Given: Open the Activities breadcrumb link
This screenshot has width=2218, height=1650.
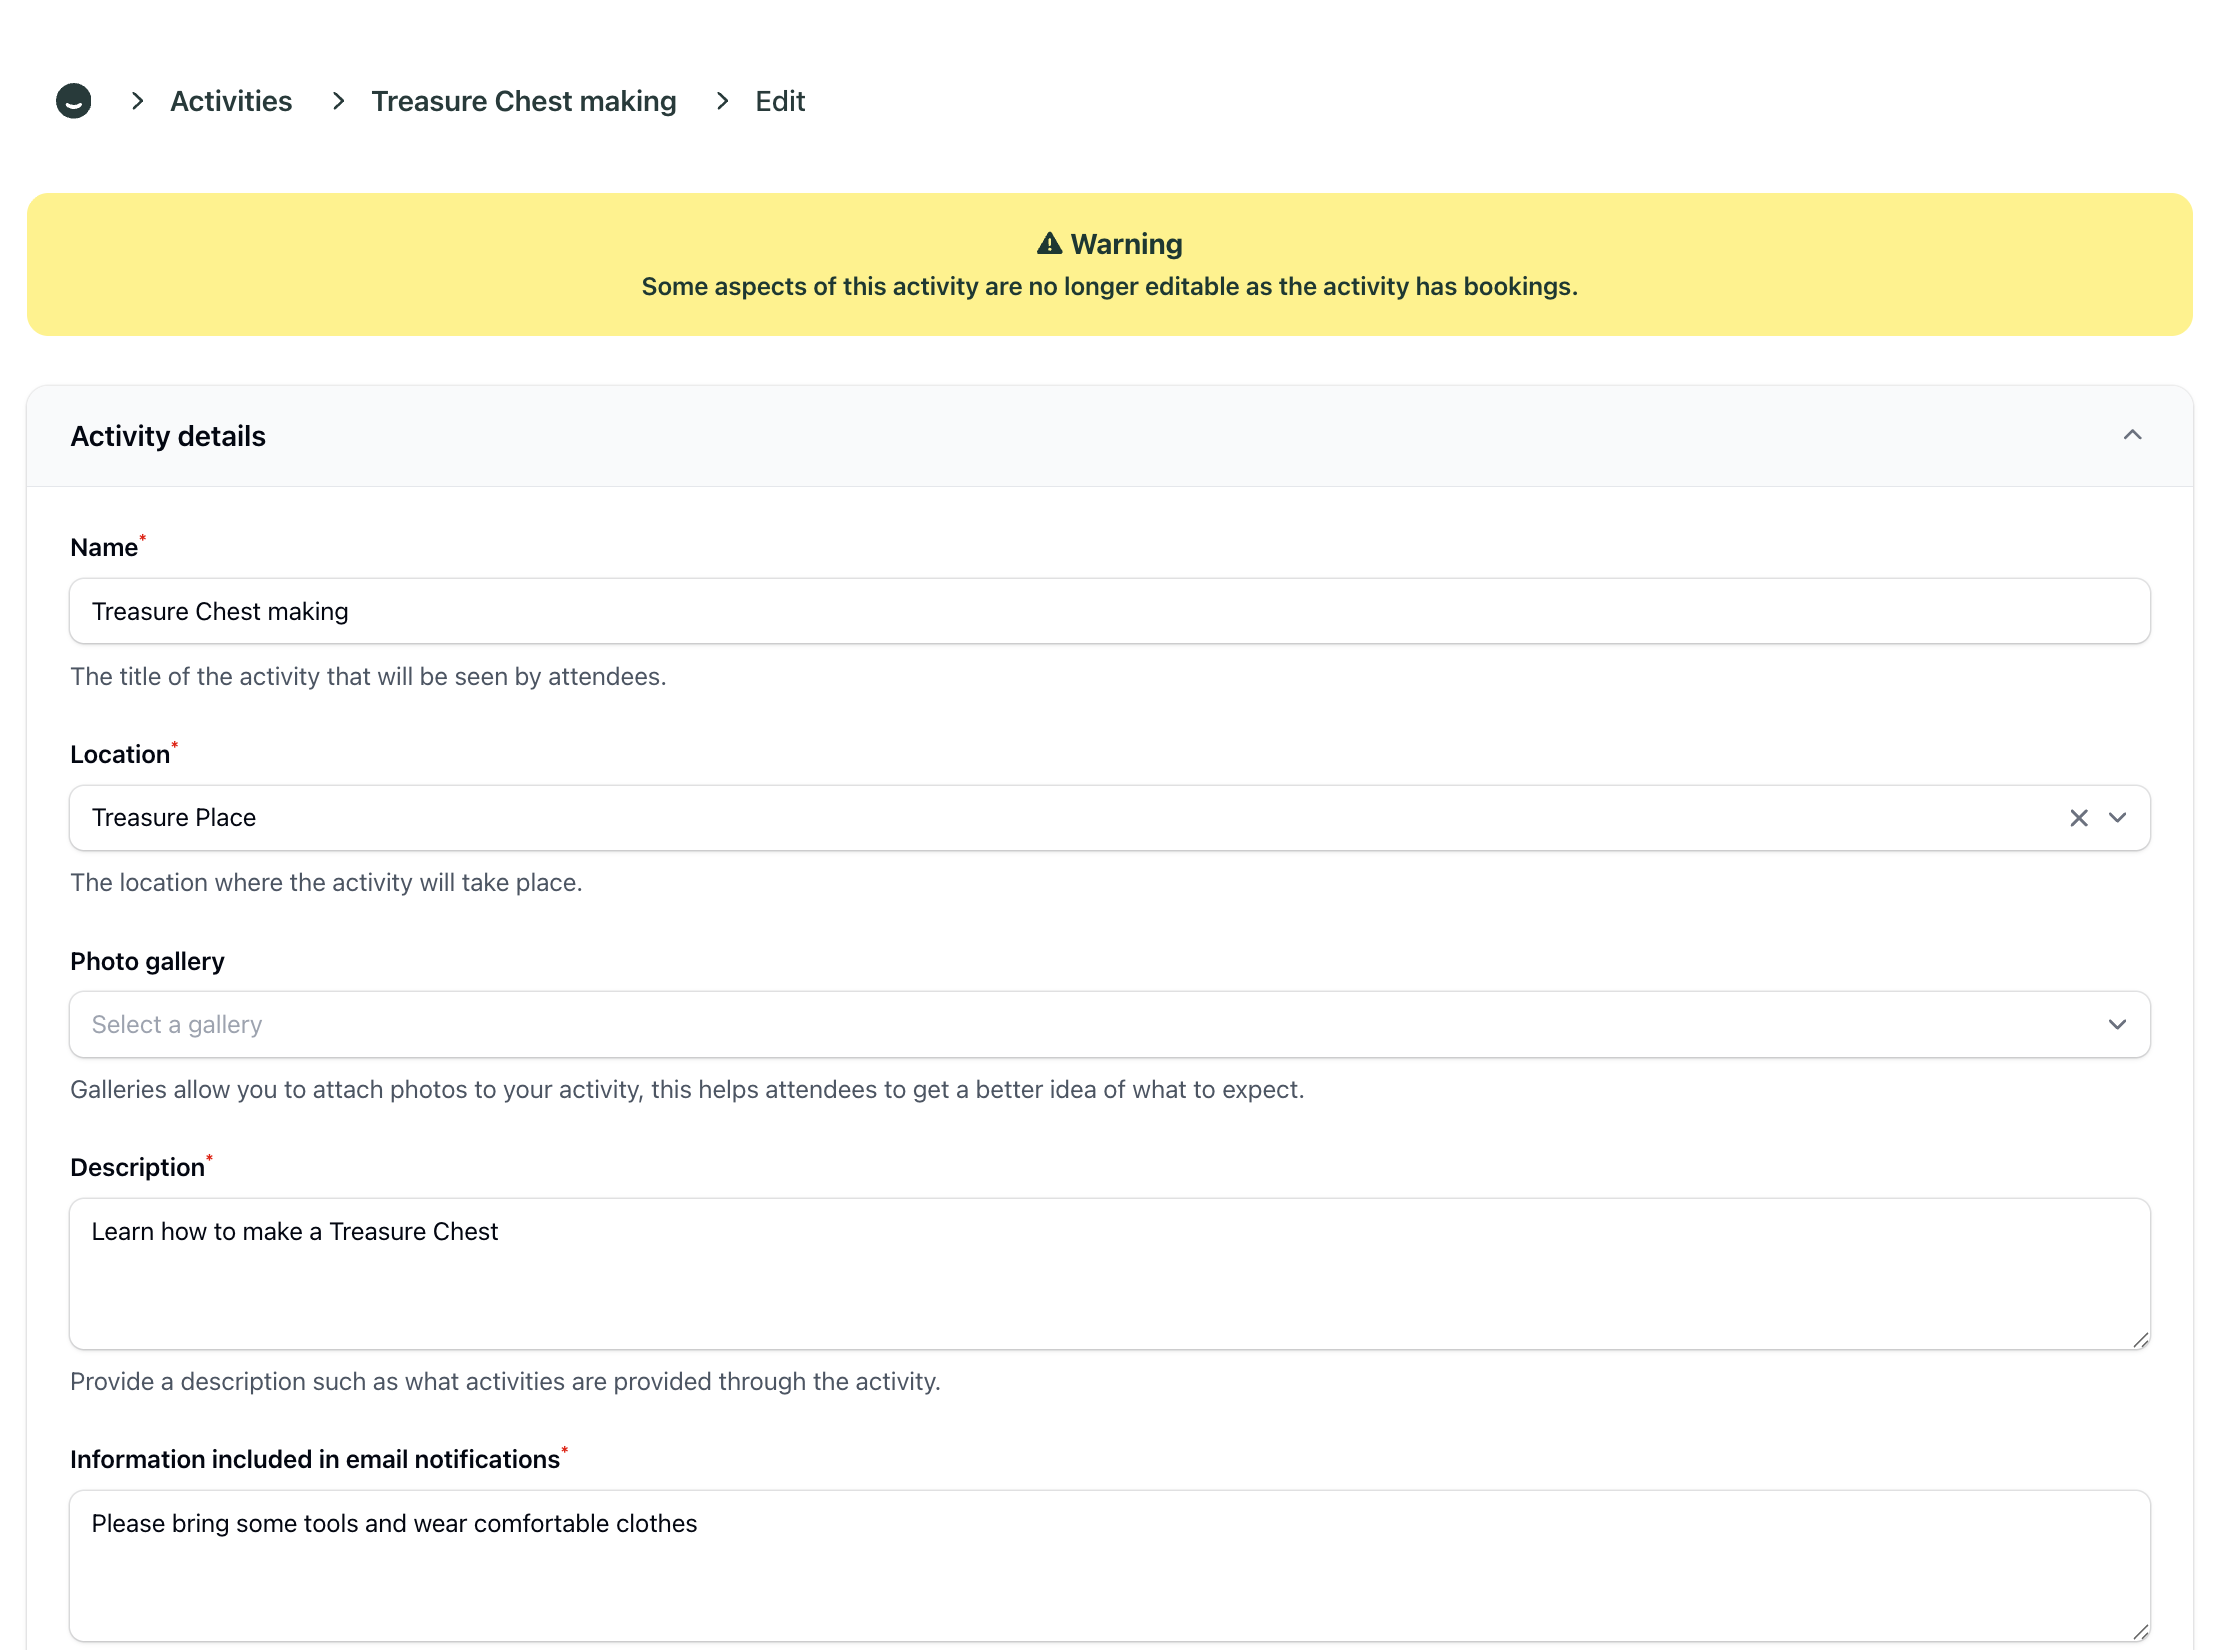Looking at the screenshot, I should click(231, 101).
